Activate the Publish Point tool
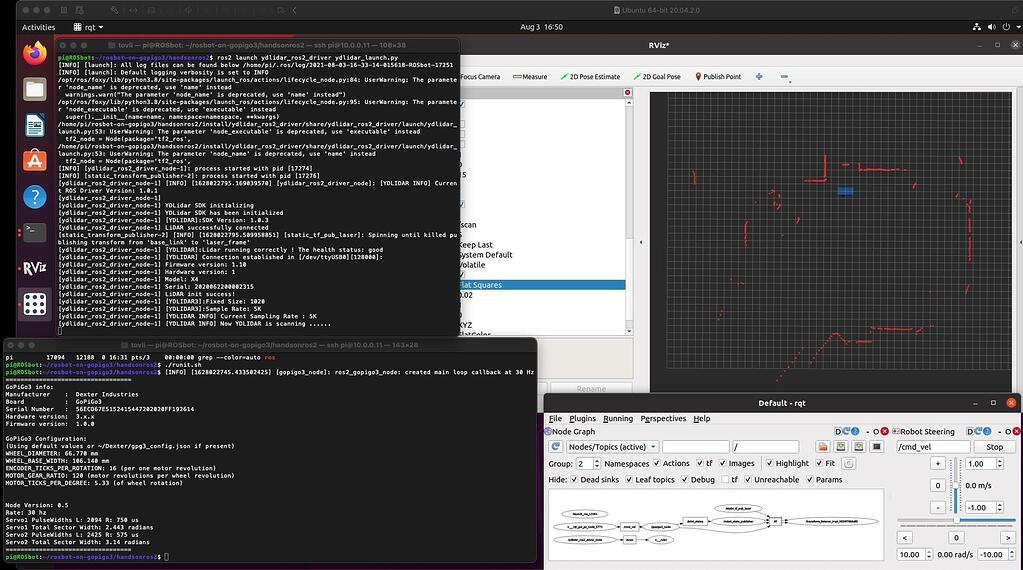This screenshot has height=570, width=1023. pos(716,76)
